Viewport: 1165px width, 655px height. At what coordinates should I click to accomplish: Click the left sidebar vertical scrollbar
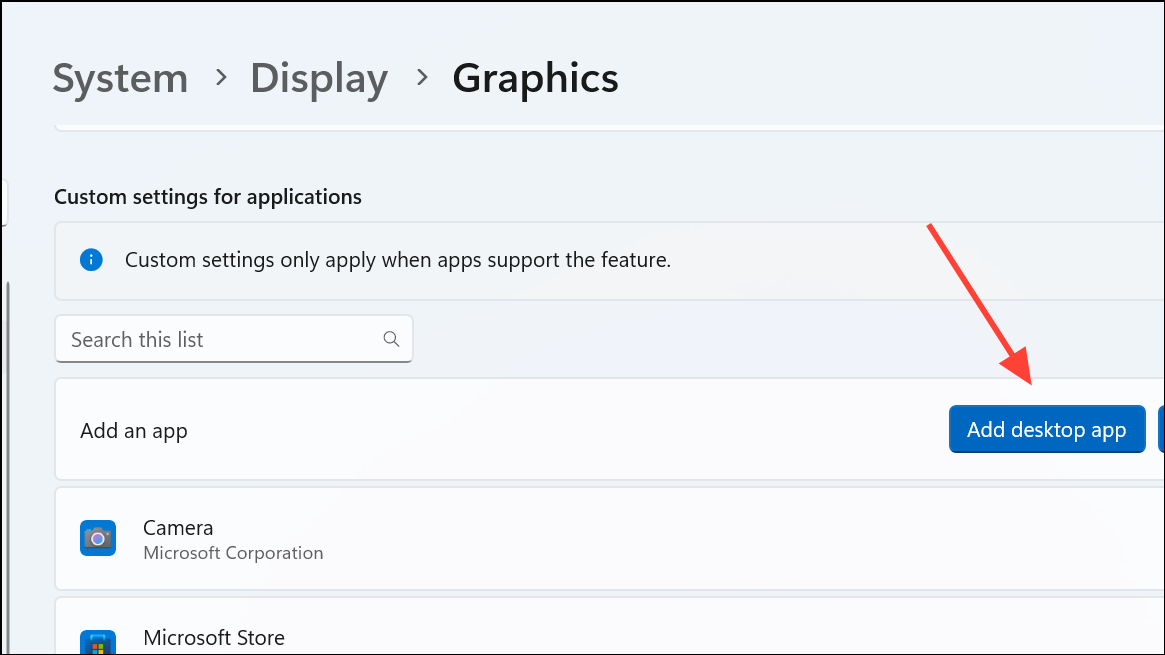click(6, 450)
